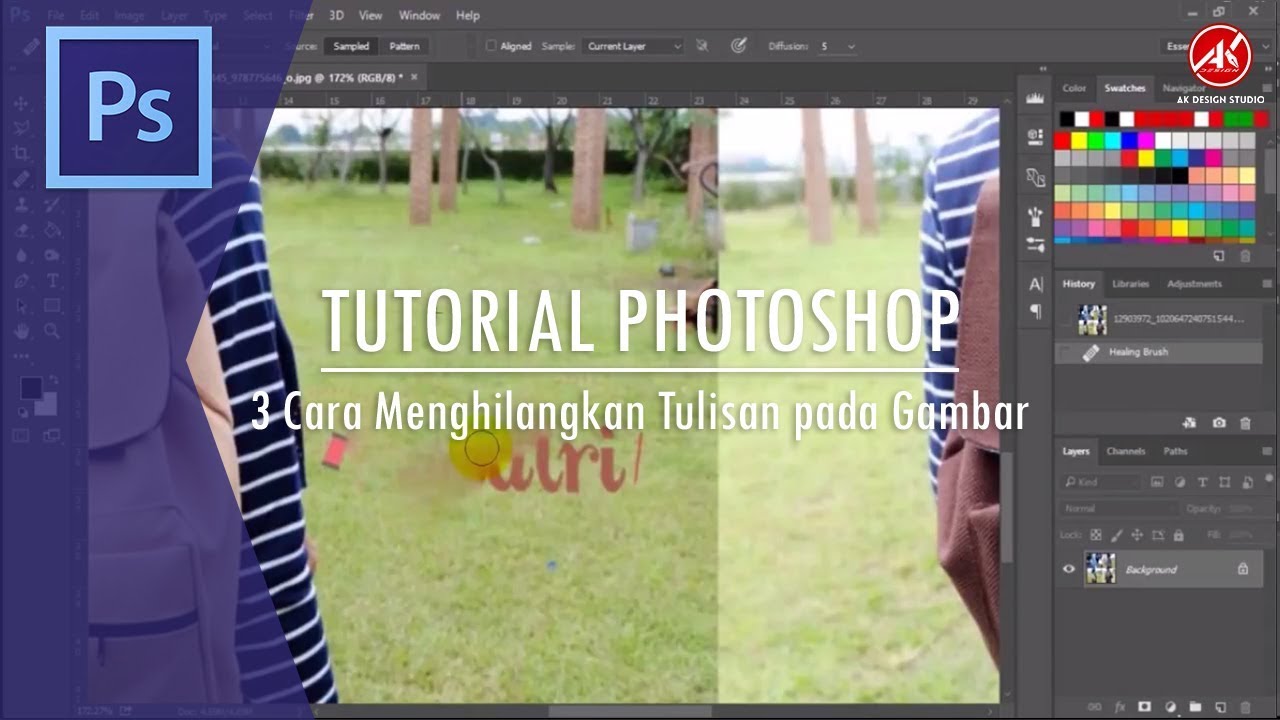Image resolution: width=1280 pixels, height=720 pixels.
Task: Create new snapshot with camera icon
Action: (1219, 423)
